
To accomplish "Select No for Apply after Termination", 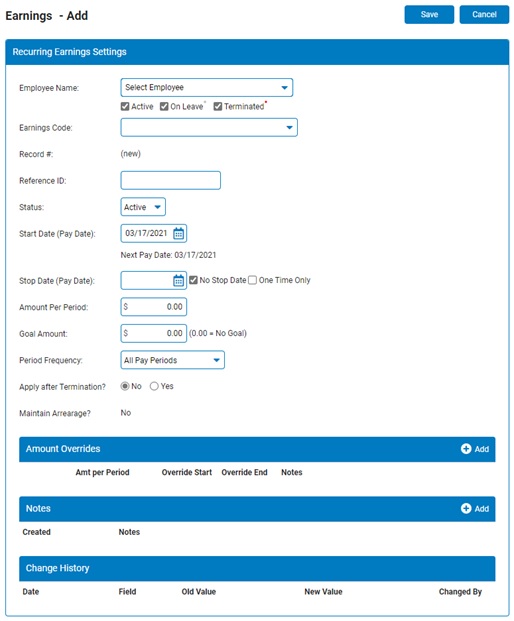I will pyautogui.click(x=125, y=386).
